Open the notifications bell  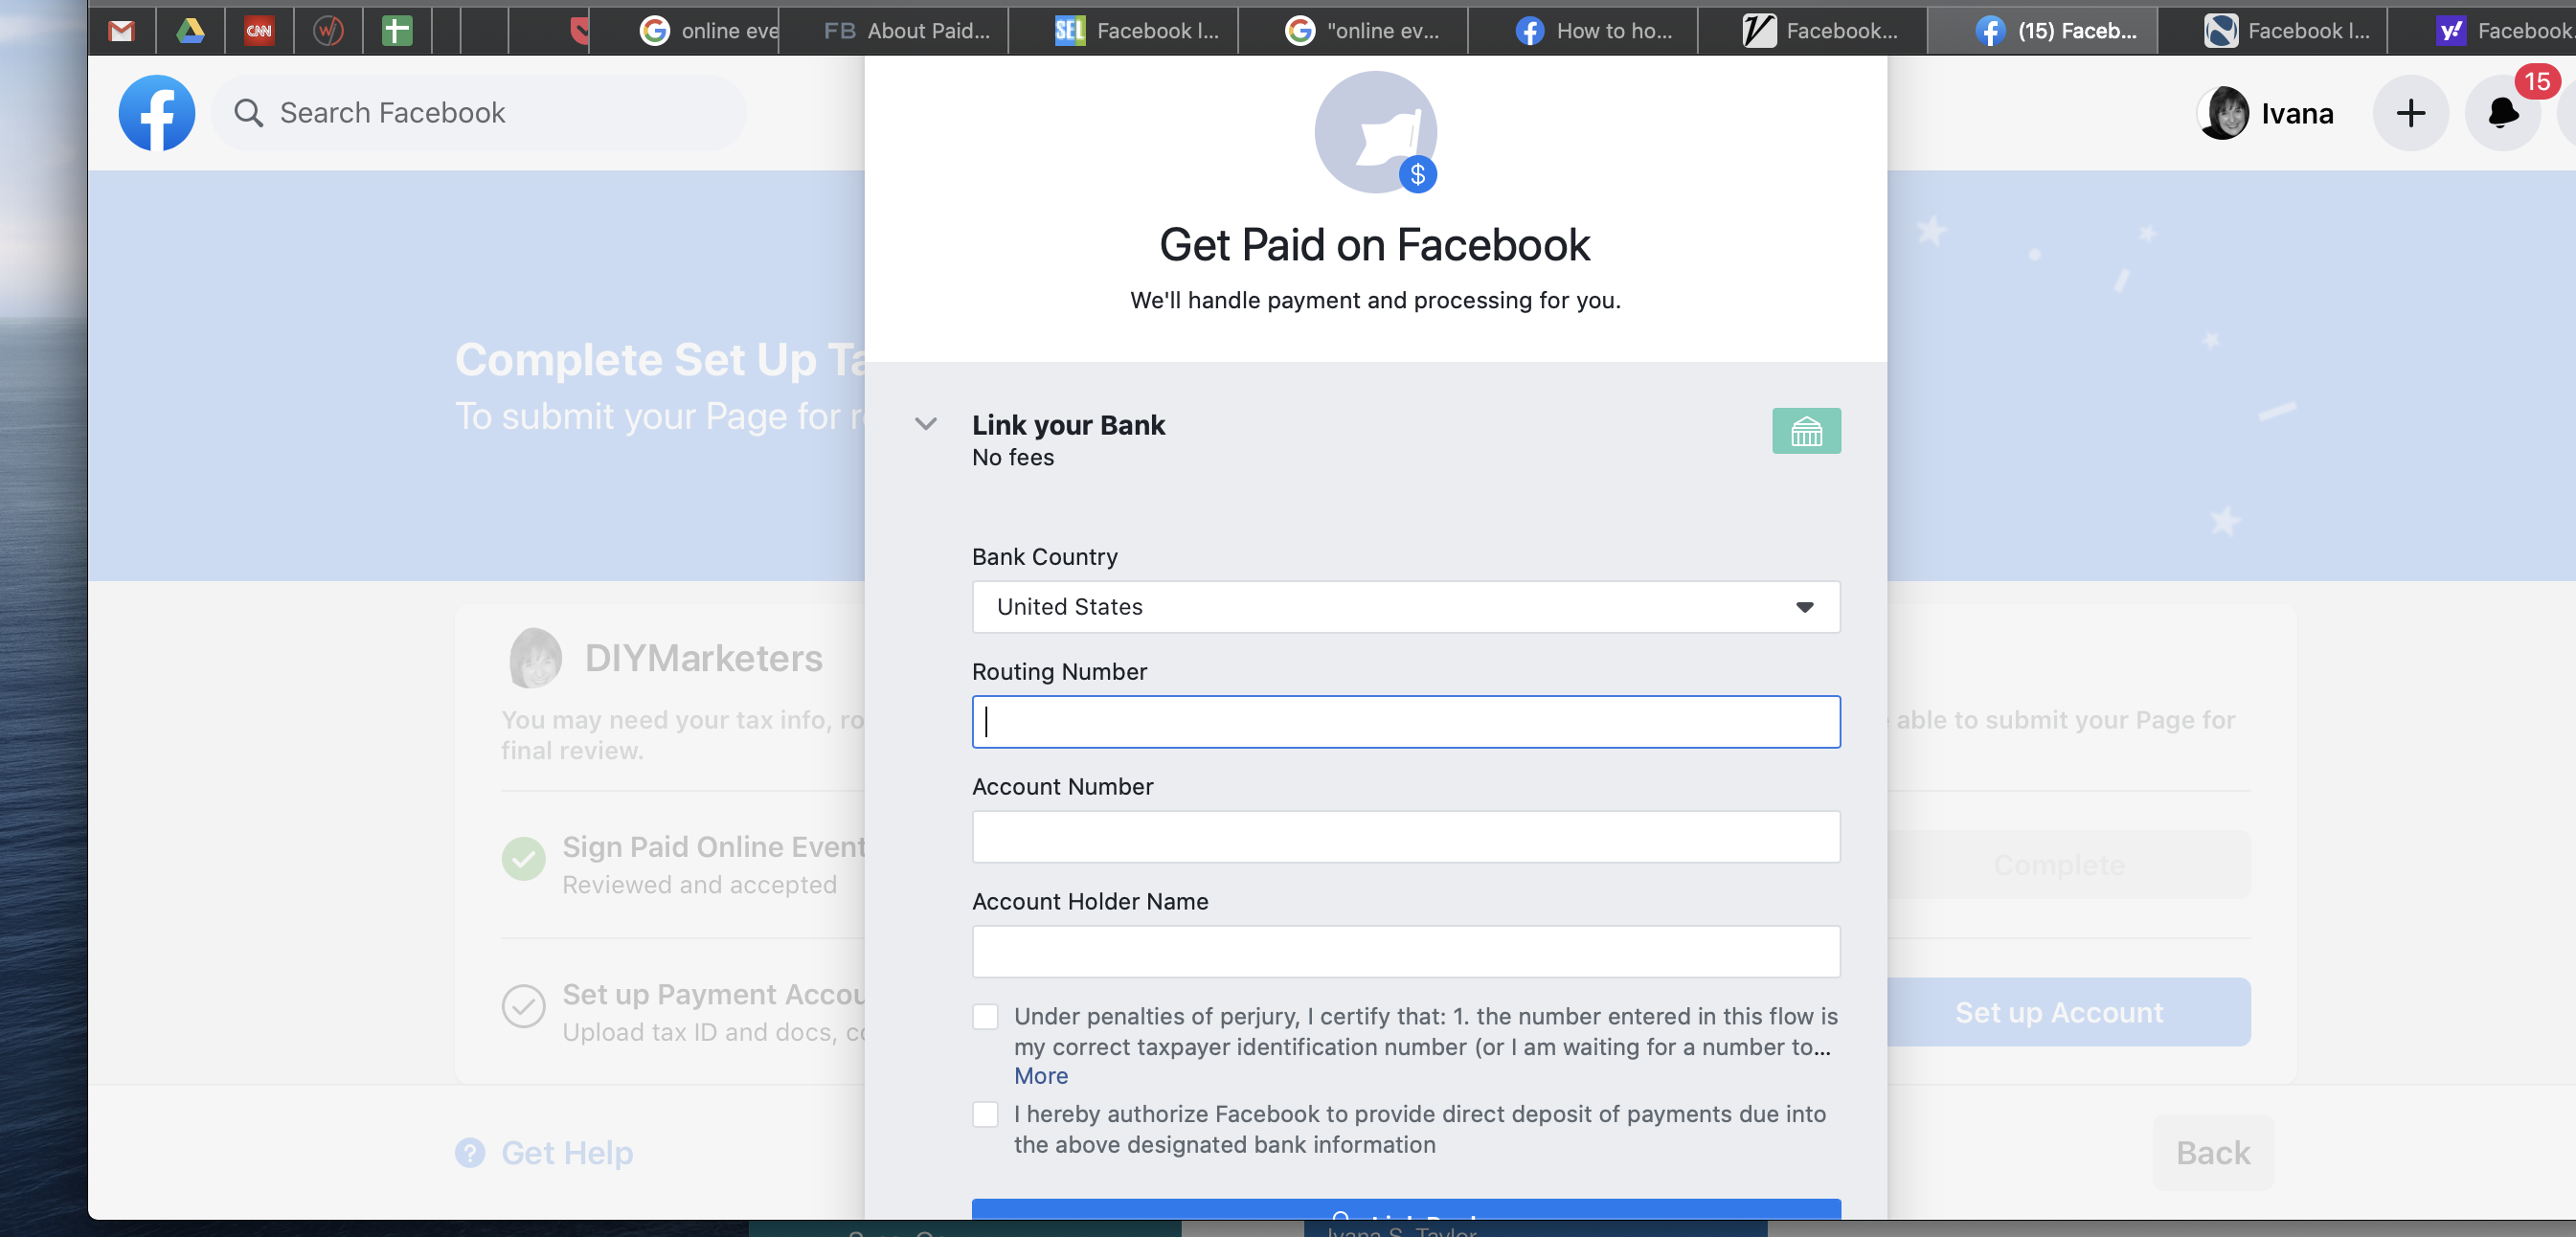(2503, 113)
